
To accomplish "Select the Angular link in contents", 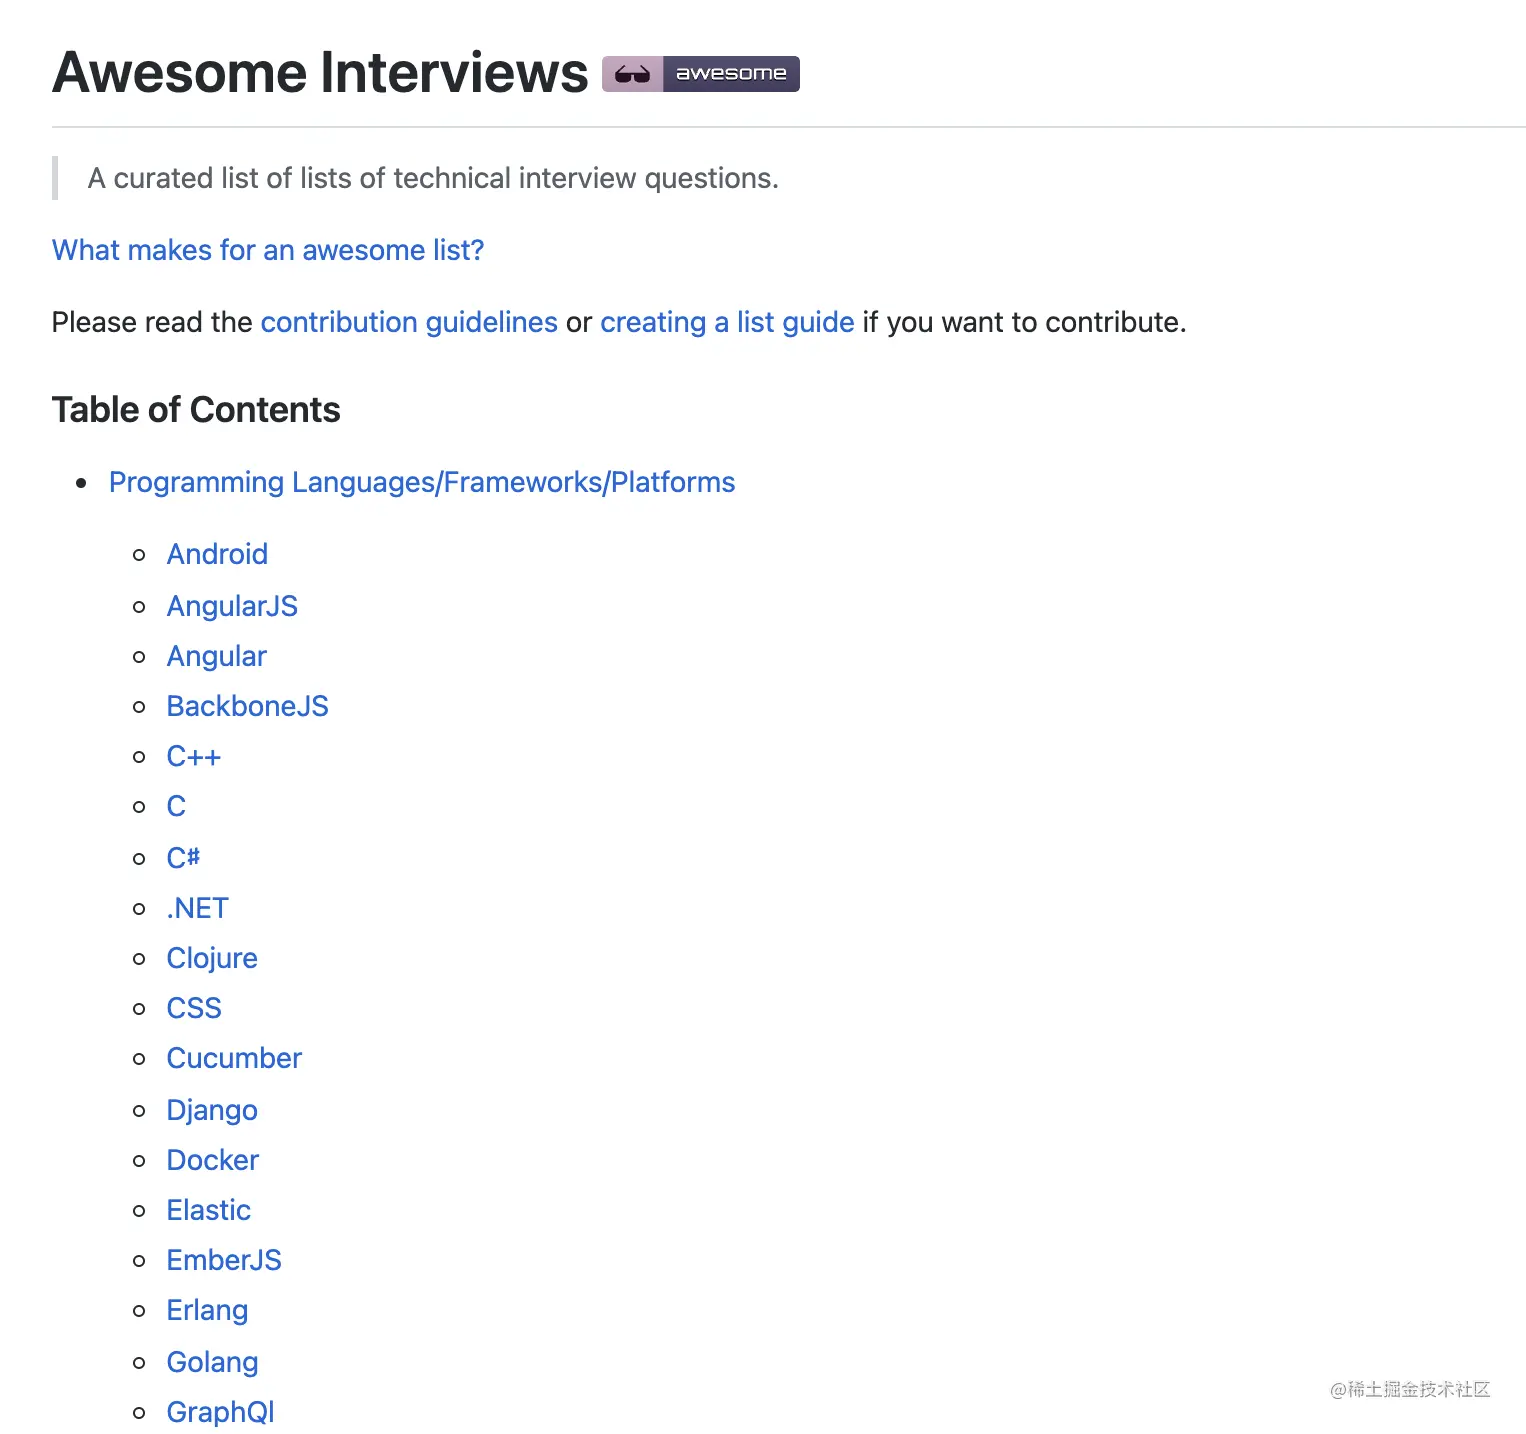I will click(x=216, y=656).
